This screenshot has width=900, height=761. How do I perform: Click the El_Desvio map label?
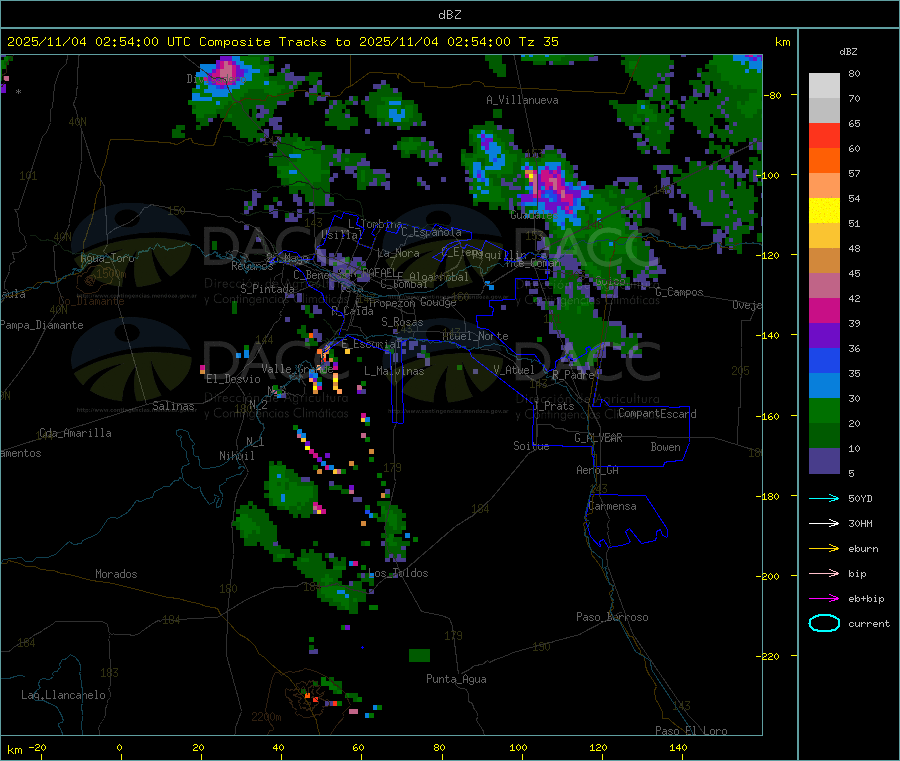pos(234,379)
